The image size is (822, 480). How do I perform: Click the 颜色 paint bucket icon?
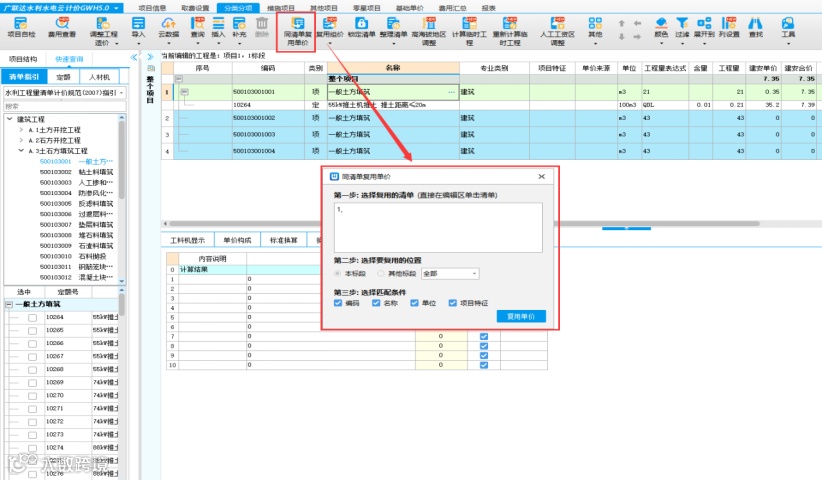[x=661, y=28]
